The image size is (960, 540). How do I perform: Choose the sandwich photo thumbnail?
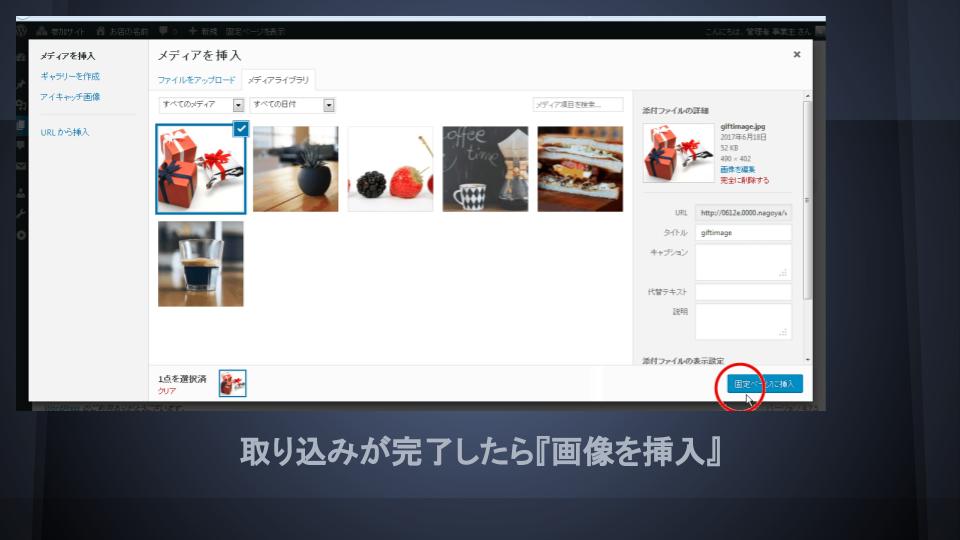pos(580,169)
